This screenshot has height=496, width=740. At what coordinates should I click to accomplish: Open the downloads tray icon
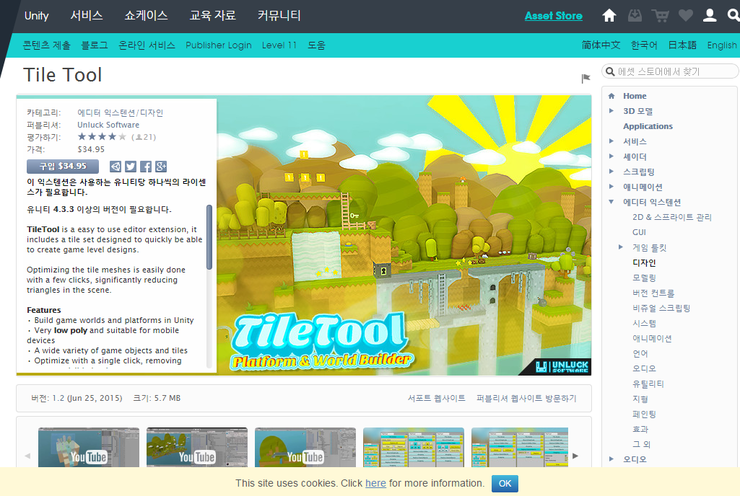[x=635, y=16]
